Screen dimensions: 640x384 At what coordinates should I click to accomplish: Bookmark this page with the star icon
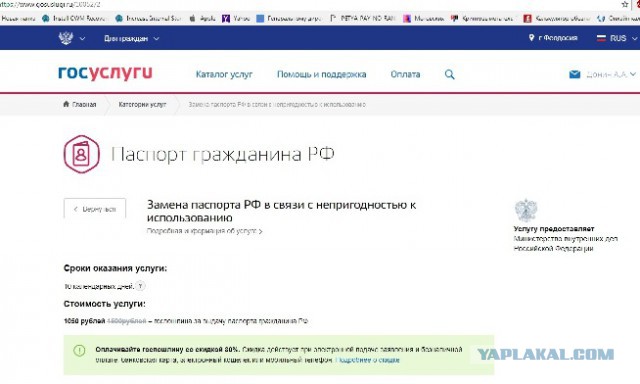(x=624, y=4)
